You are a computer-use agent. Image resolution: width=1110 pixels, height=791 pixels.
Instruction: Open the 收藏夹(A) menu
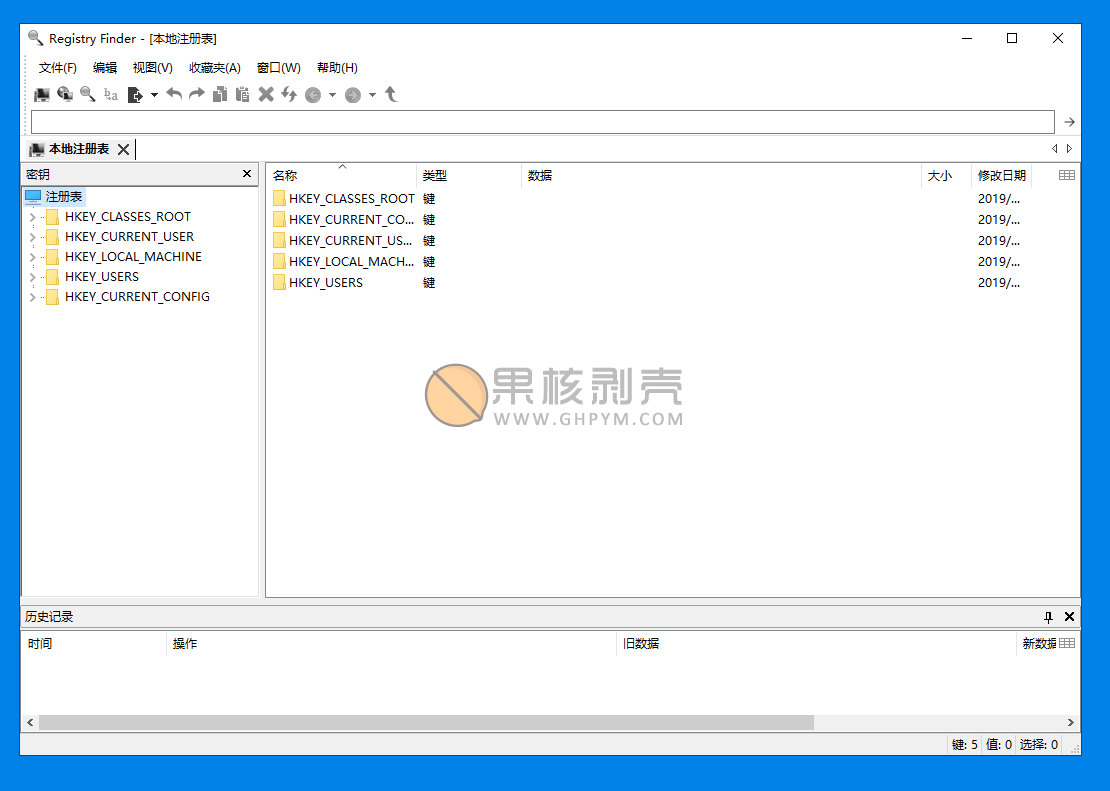click(x=214, y=68)
